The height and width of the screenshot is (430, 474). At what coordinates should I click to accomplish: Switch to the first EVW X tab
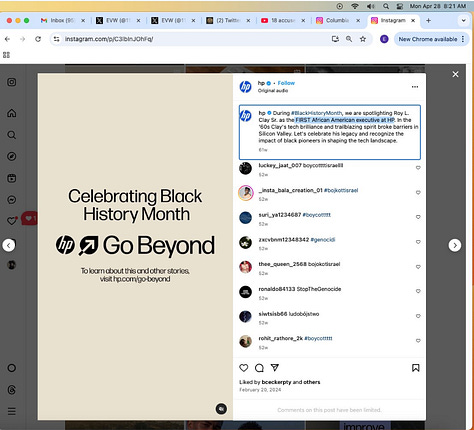pos(118,20)
